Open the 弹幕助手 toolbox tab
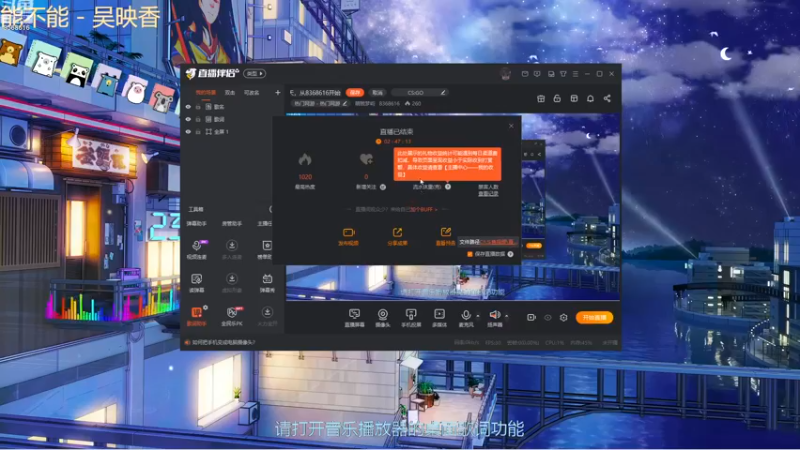 point(196,223)
